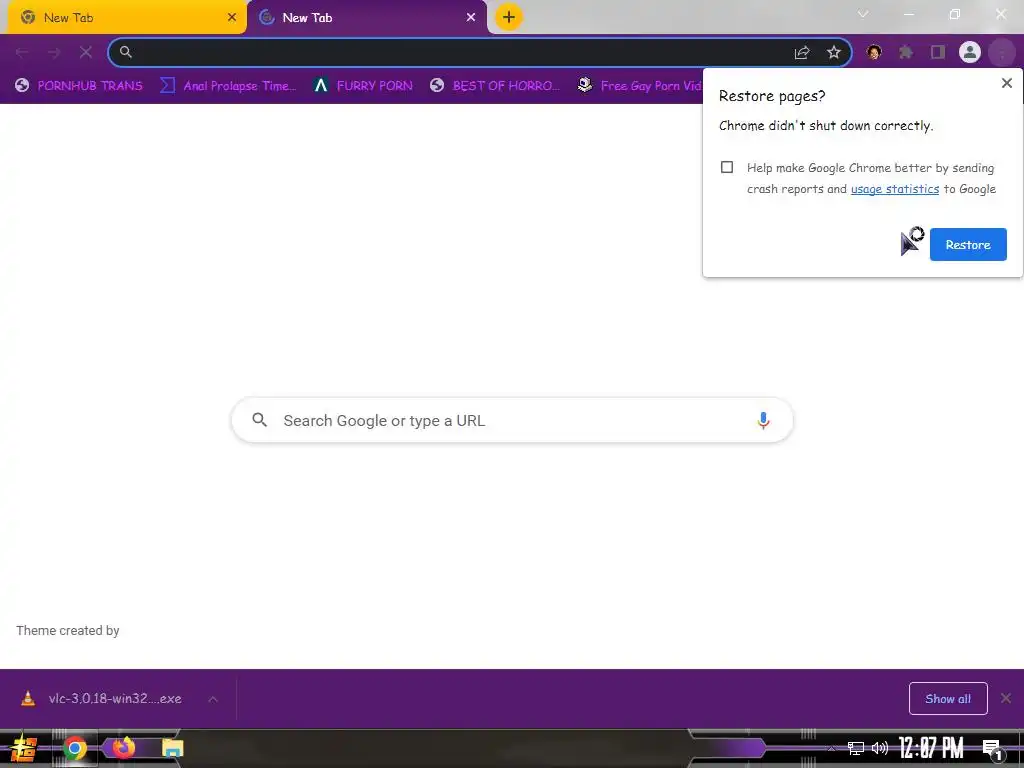Open the taskbar clock 12:07 PM
This screenshot has width=1024, height=768.
pyautogui.click(x=931, y=748)
